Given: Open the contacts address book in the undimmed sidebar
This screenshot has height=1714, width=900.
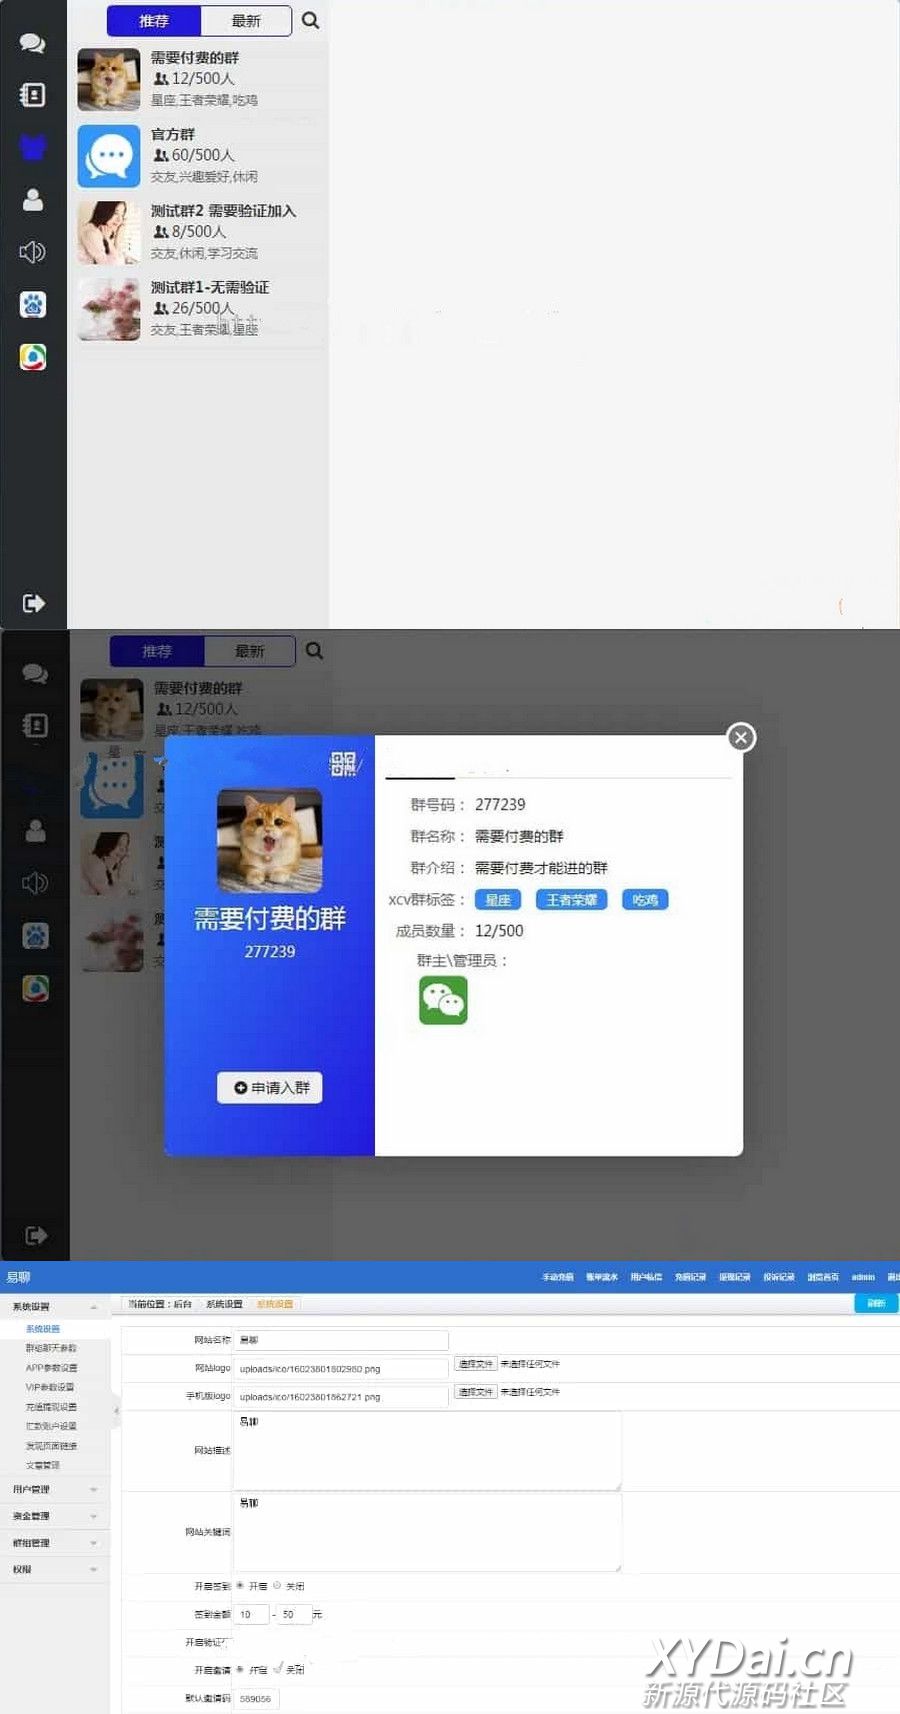Looking at the screenshot, I should (32, 95).
